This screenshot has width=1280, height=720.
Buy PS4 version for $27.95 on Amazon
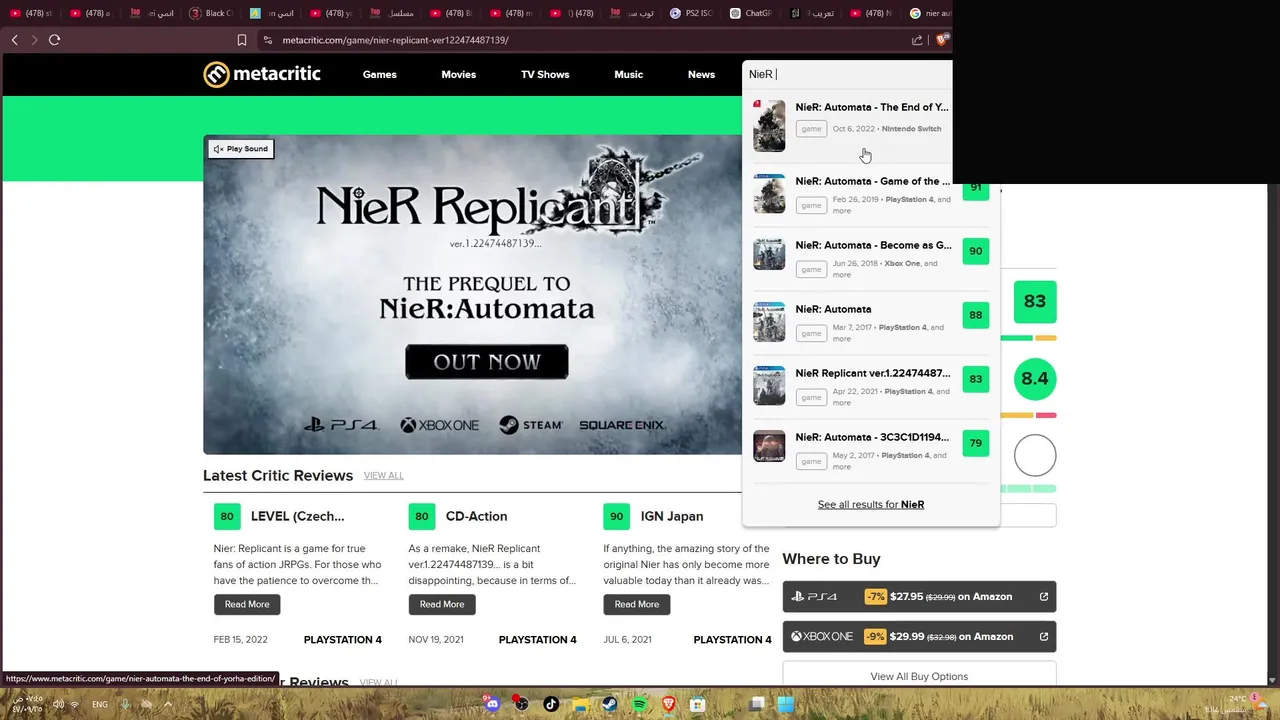coord(919,597)
